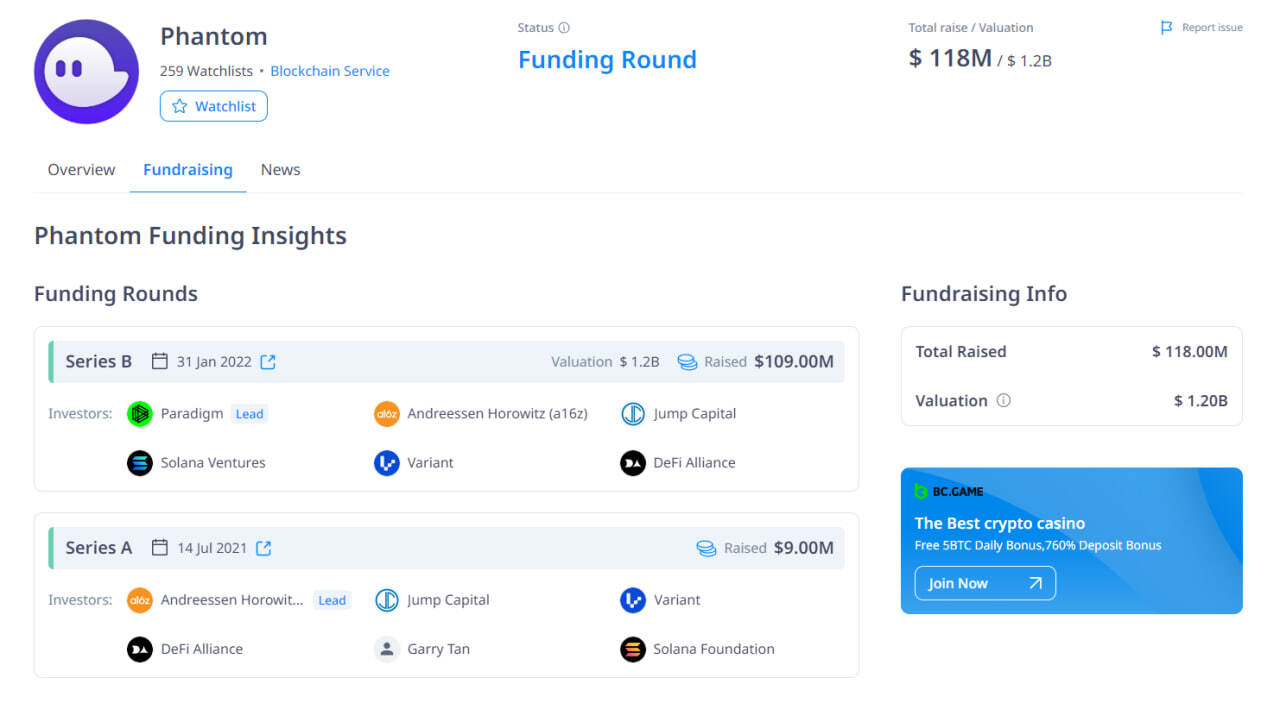Click the $ 118.00M Total Raised value

(x=1190, y=352)
